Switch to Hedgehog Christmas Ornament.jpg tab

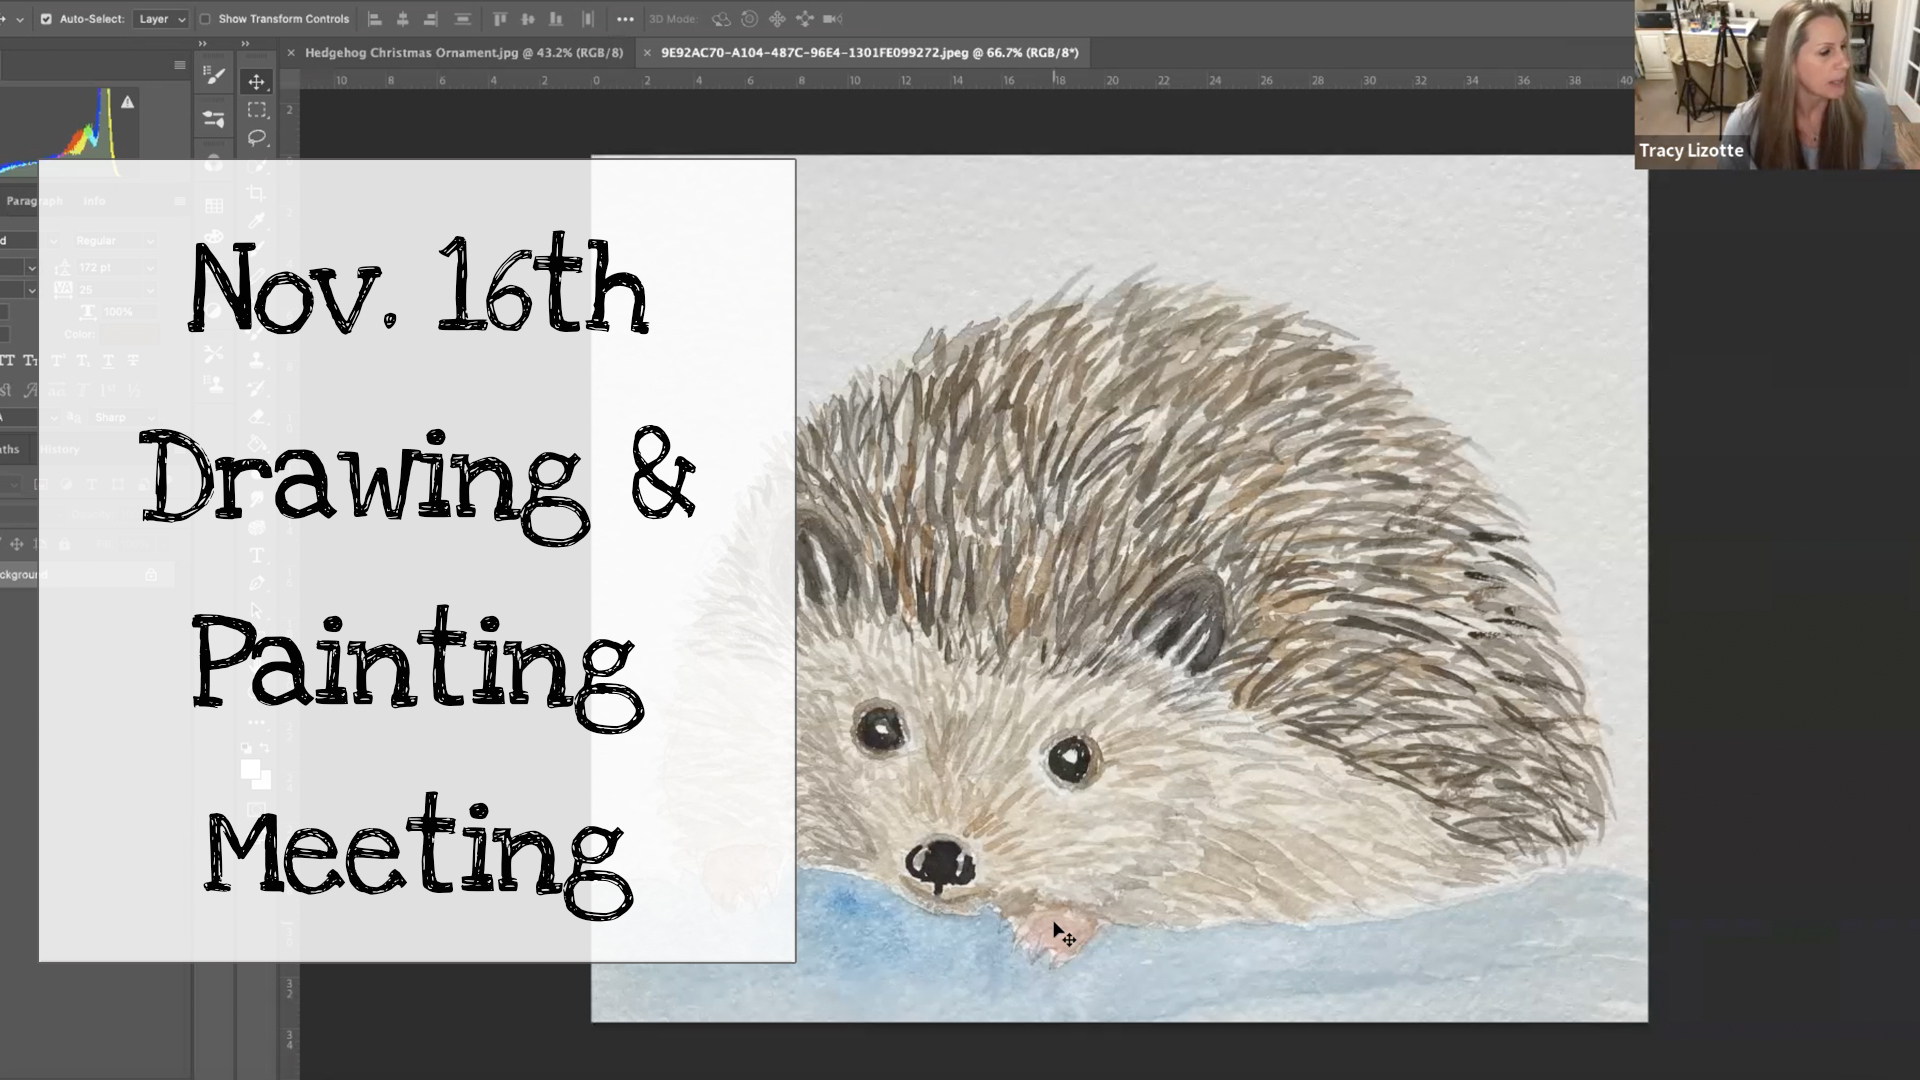coord(464,53)
